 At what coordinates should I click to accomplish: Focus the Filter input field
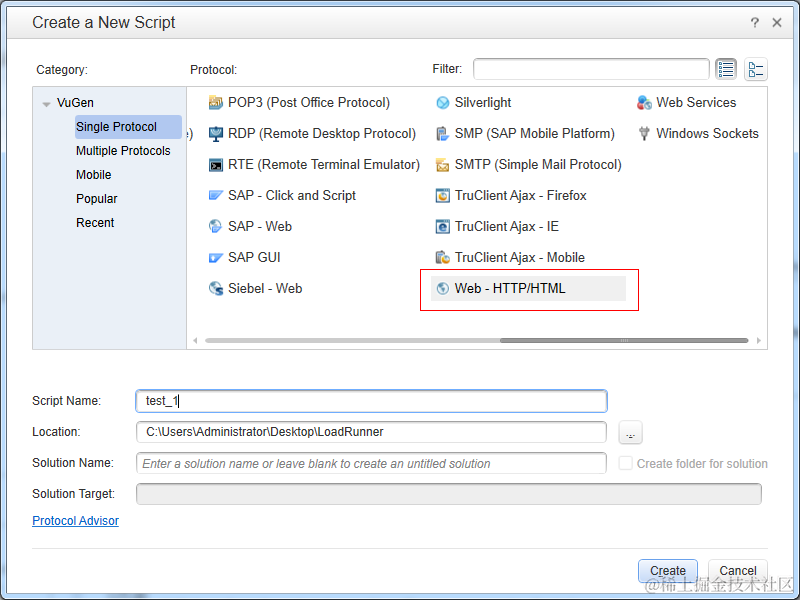point(591,69)
